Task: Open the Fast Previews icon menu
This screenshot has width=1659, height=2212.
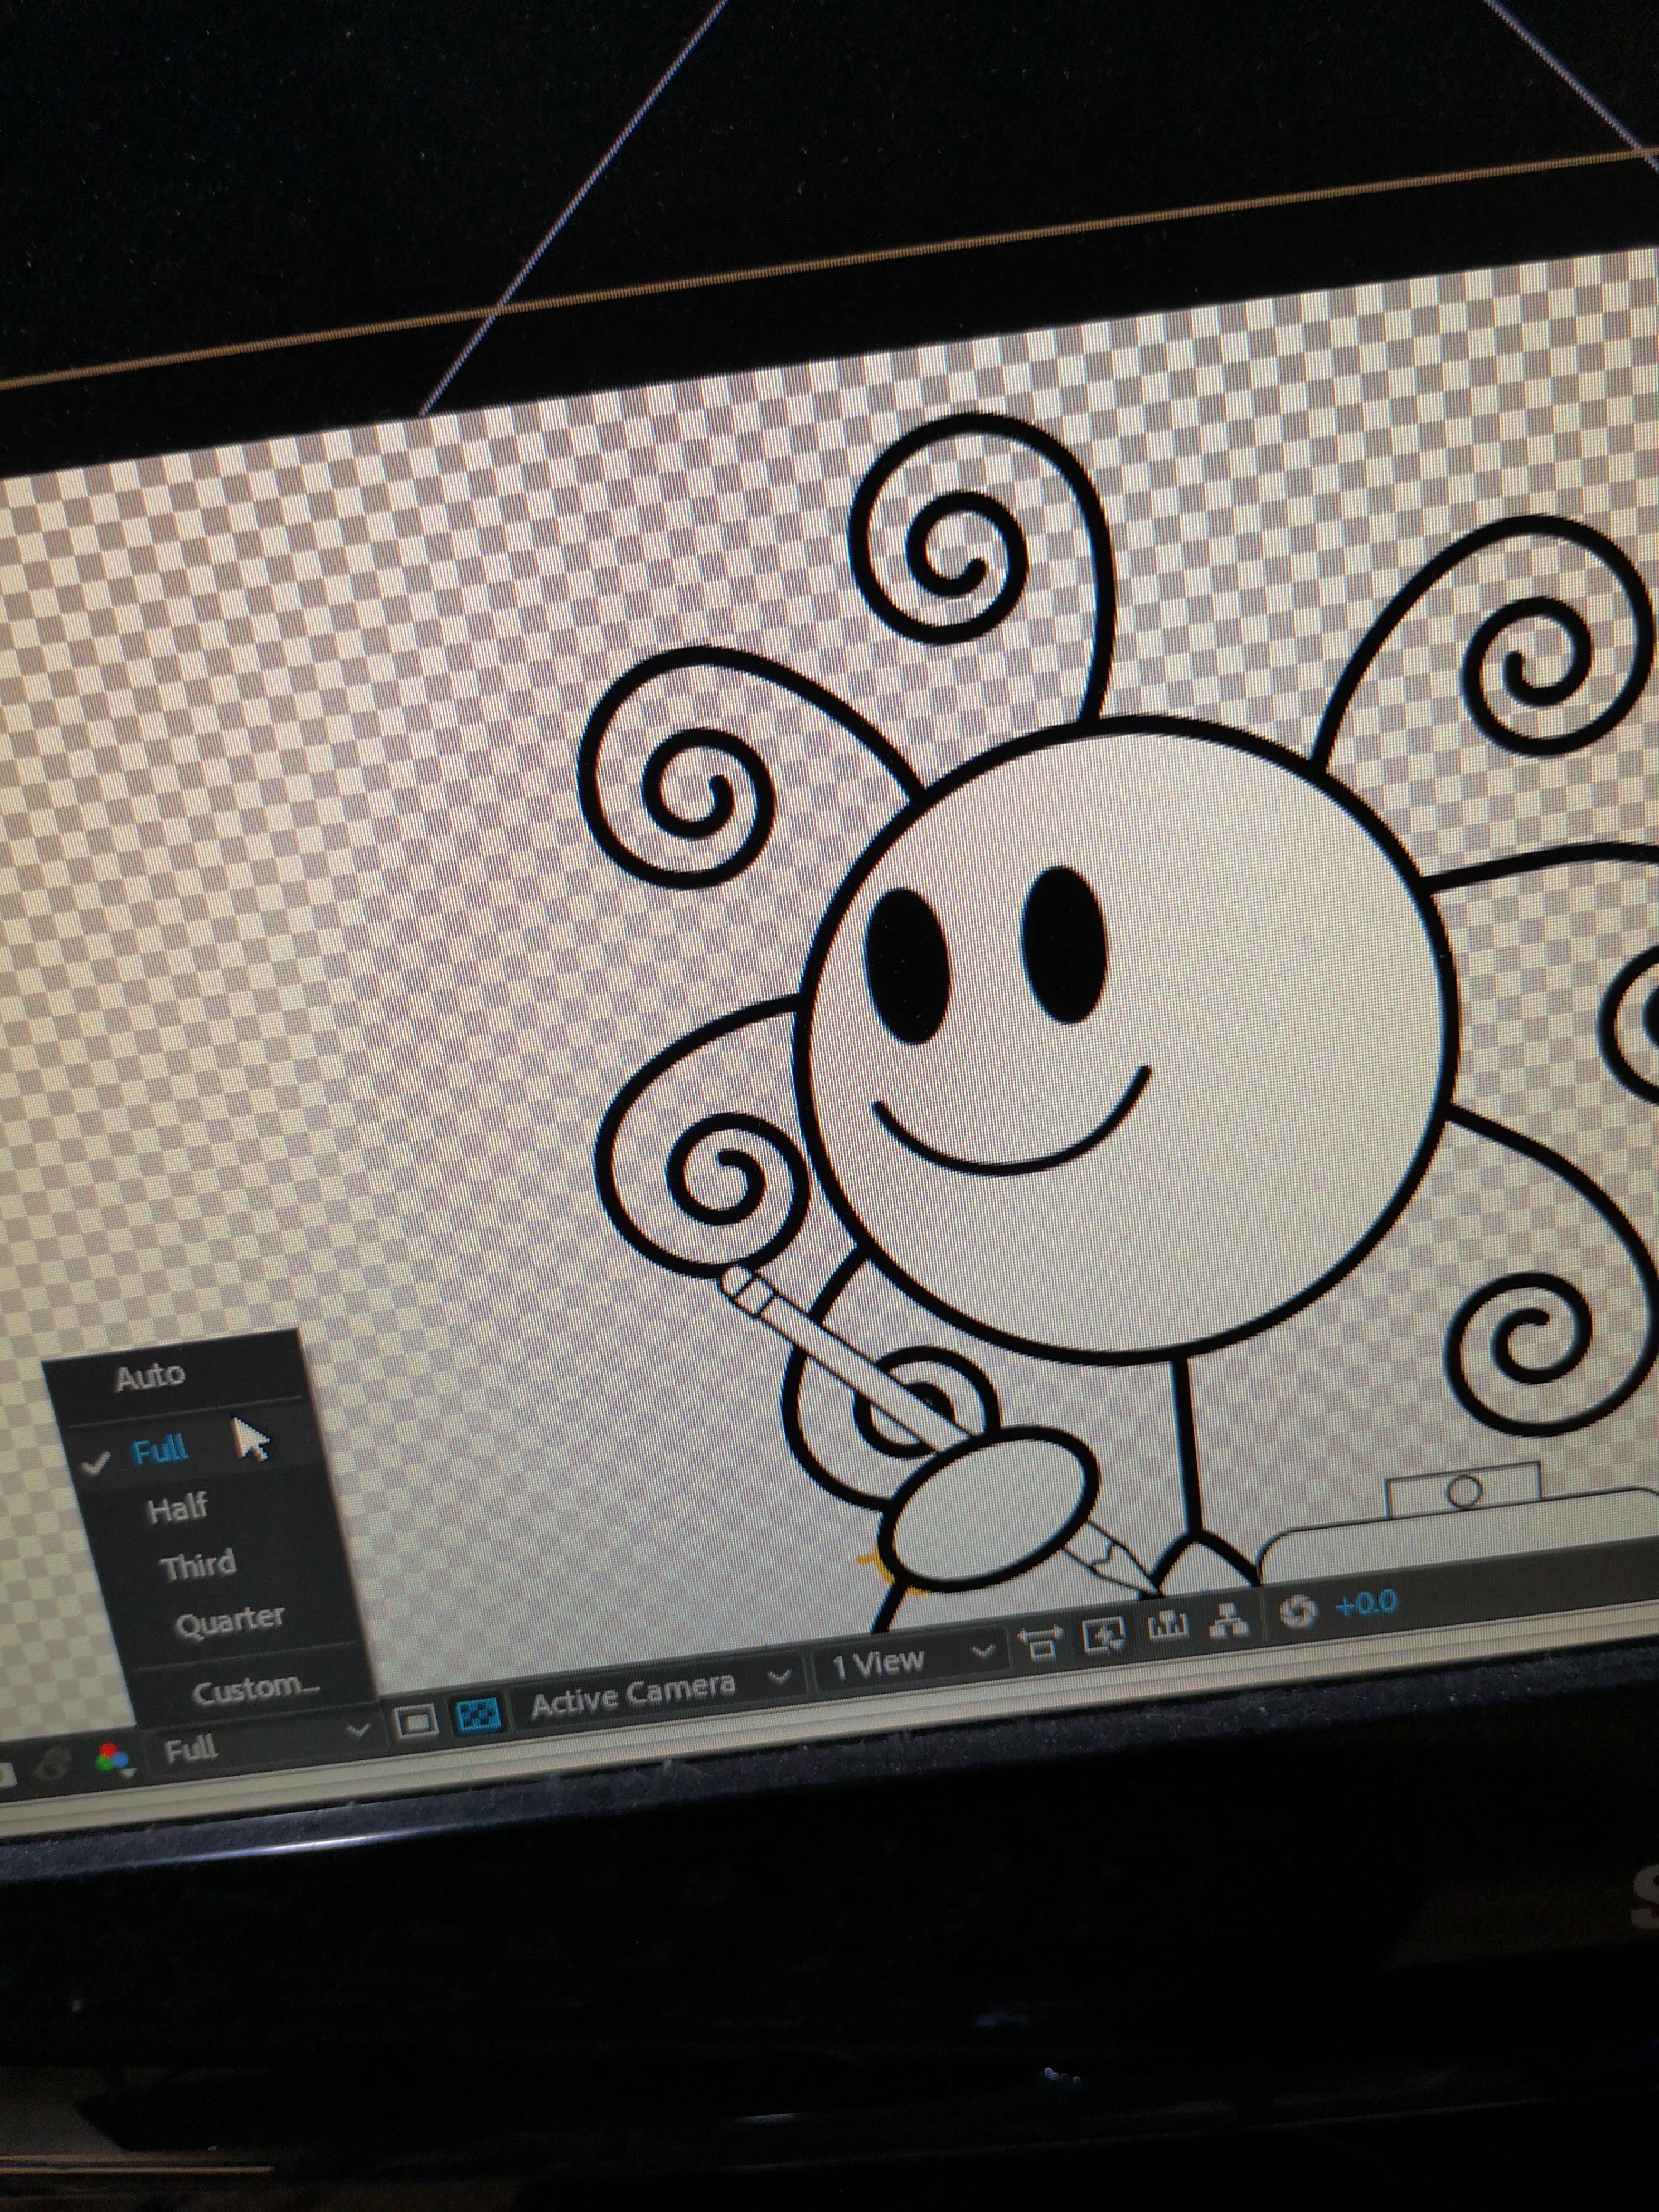Action: [x=1103, y=1634]
